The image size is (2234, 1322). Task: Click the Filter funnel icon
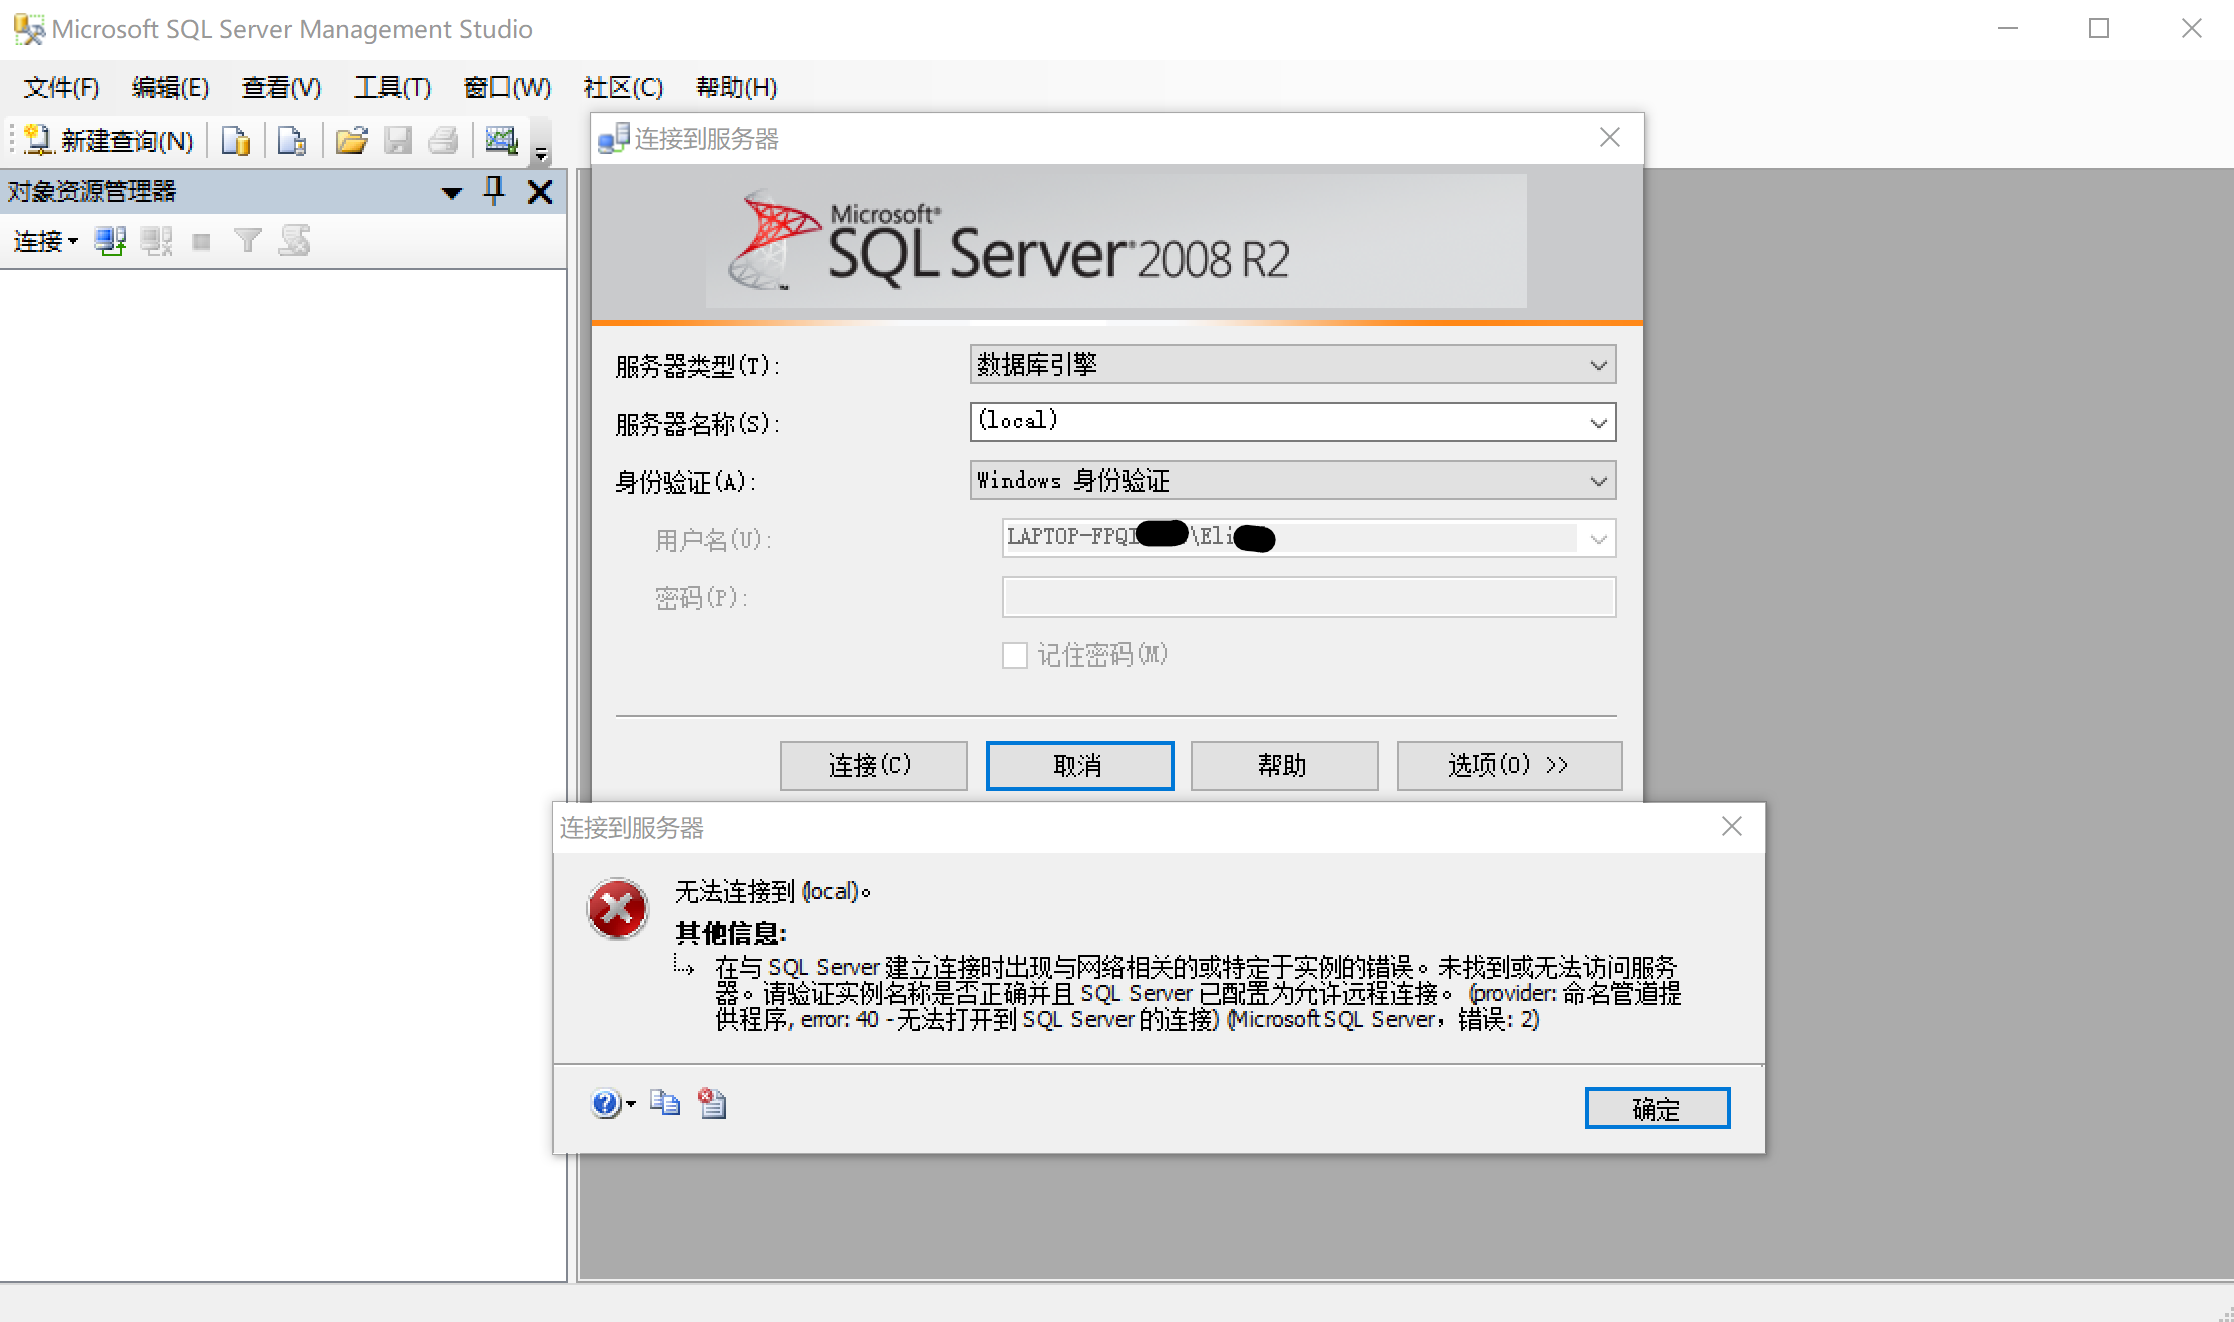(247, 241)
